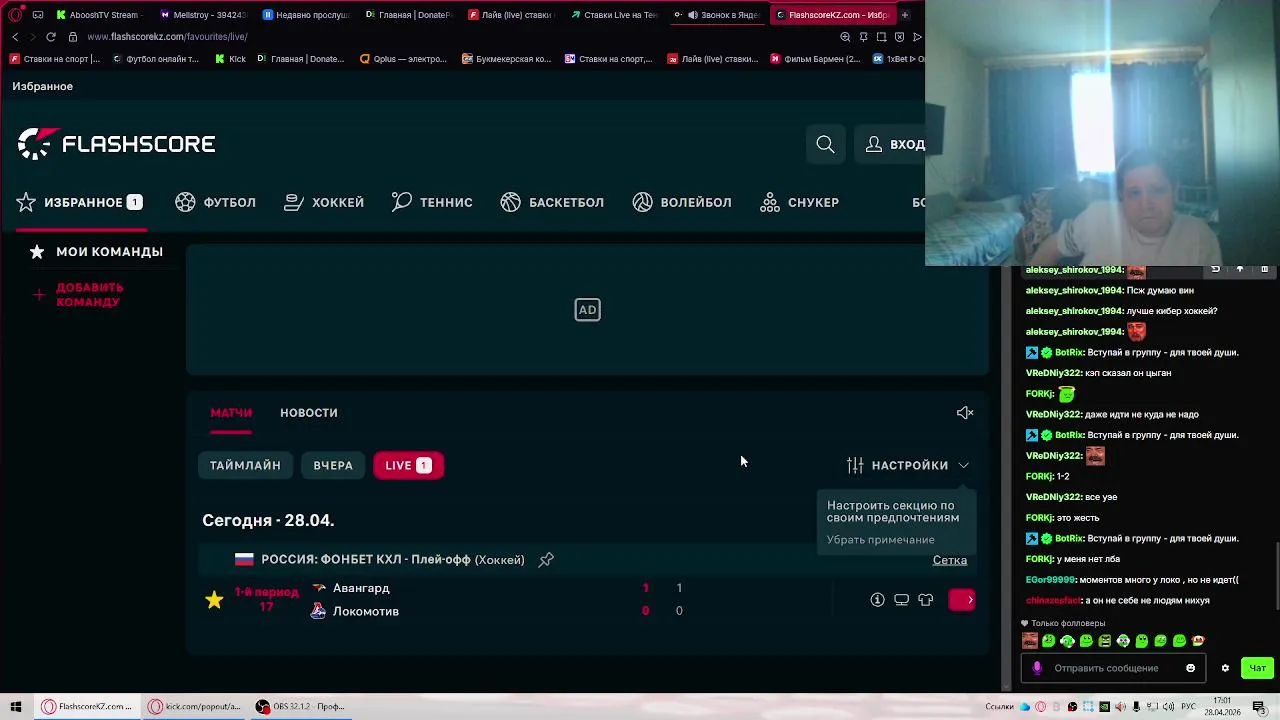Open a new browser tab with plus
The height and width of the screenshot is (720, 1280).
click(x=904, y=15)
